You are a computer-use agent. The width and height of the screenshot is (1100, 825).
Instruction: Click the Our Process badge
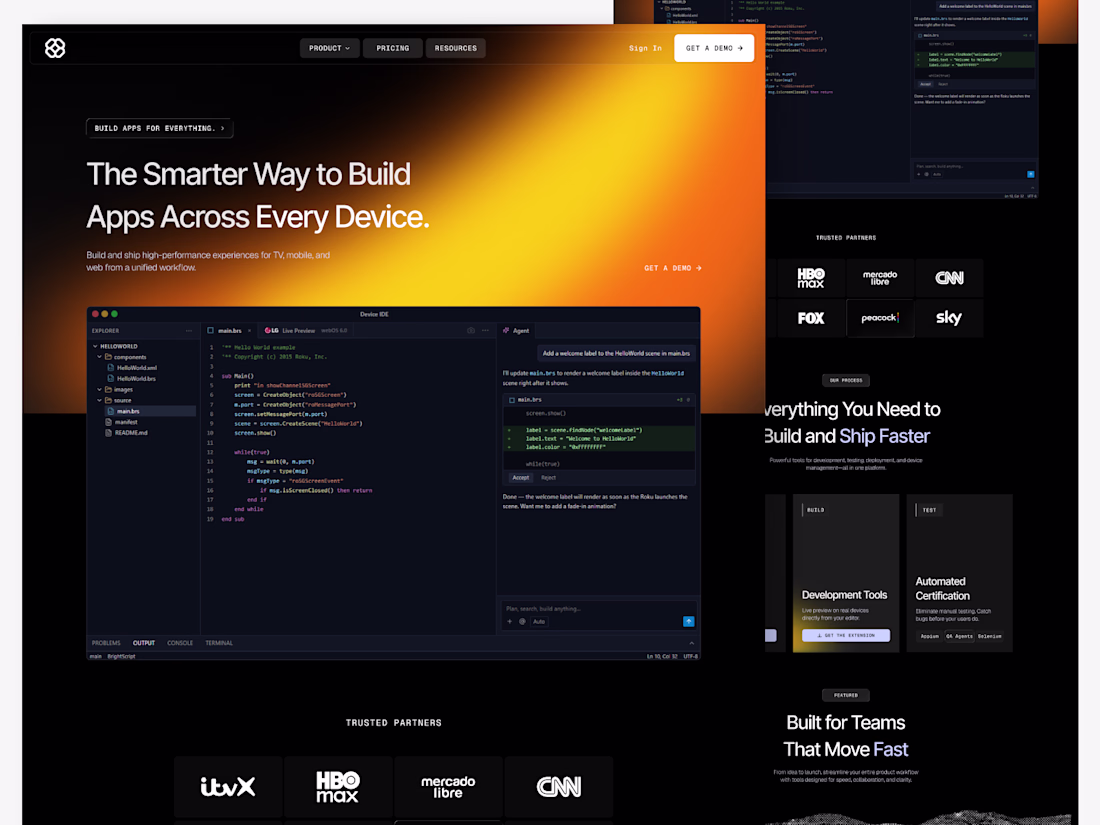[x=846, y=380]
